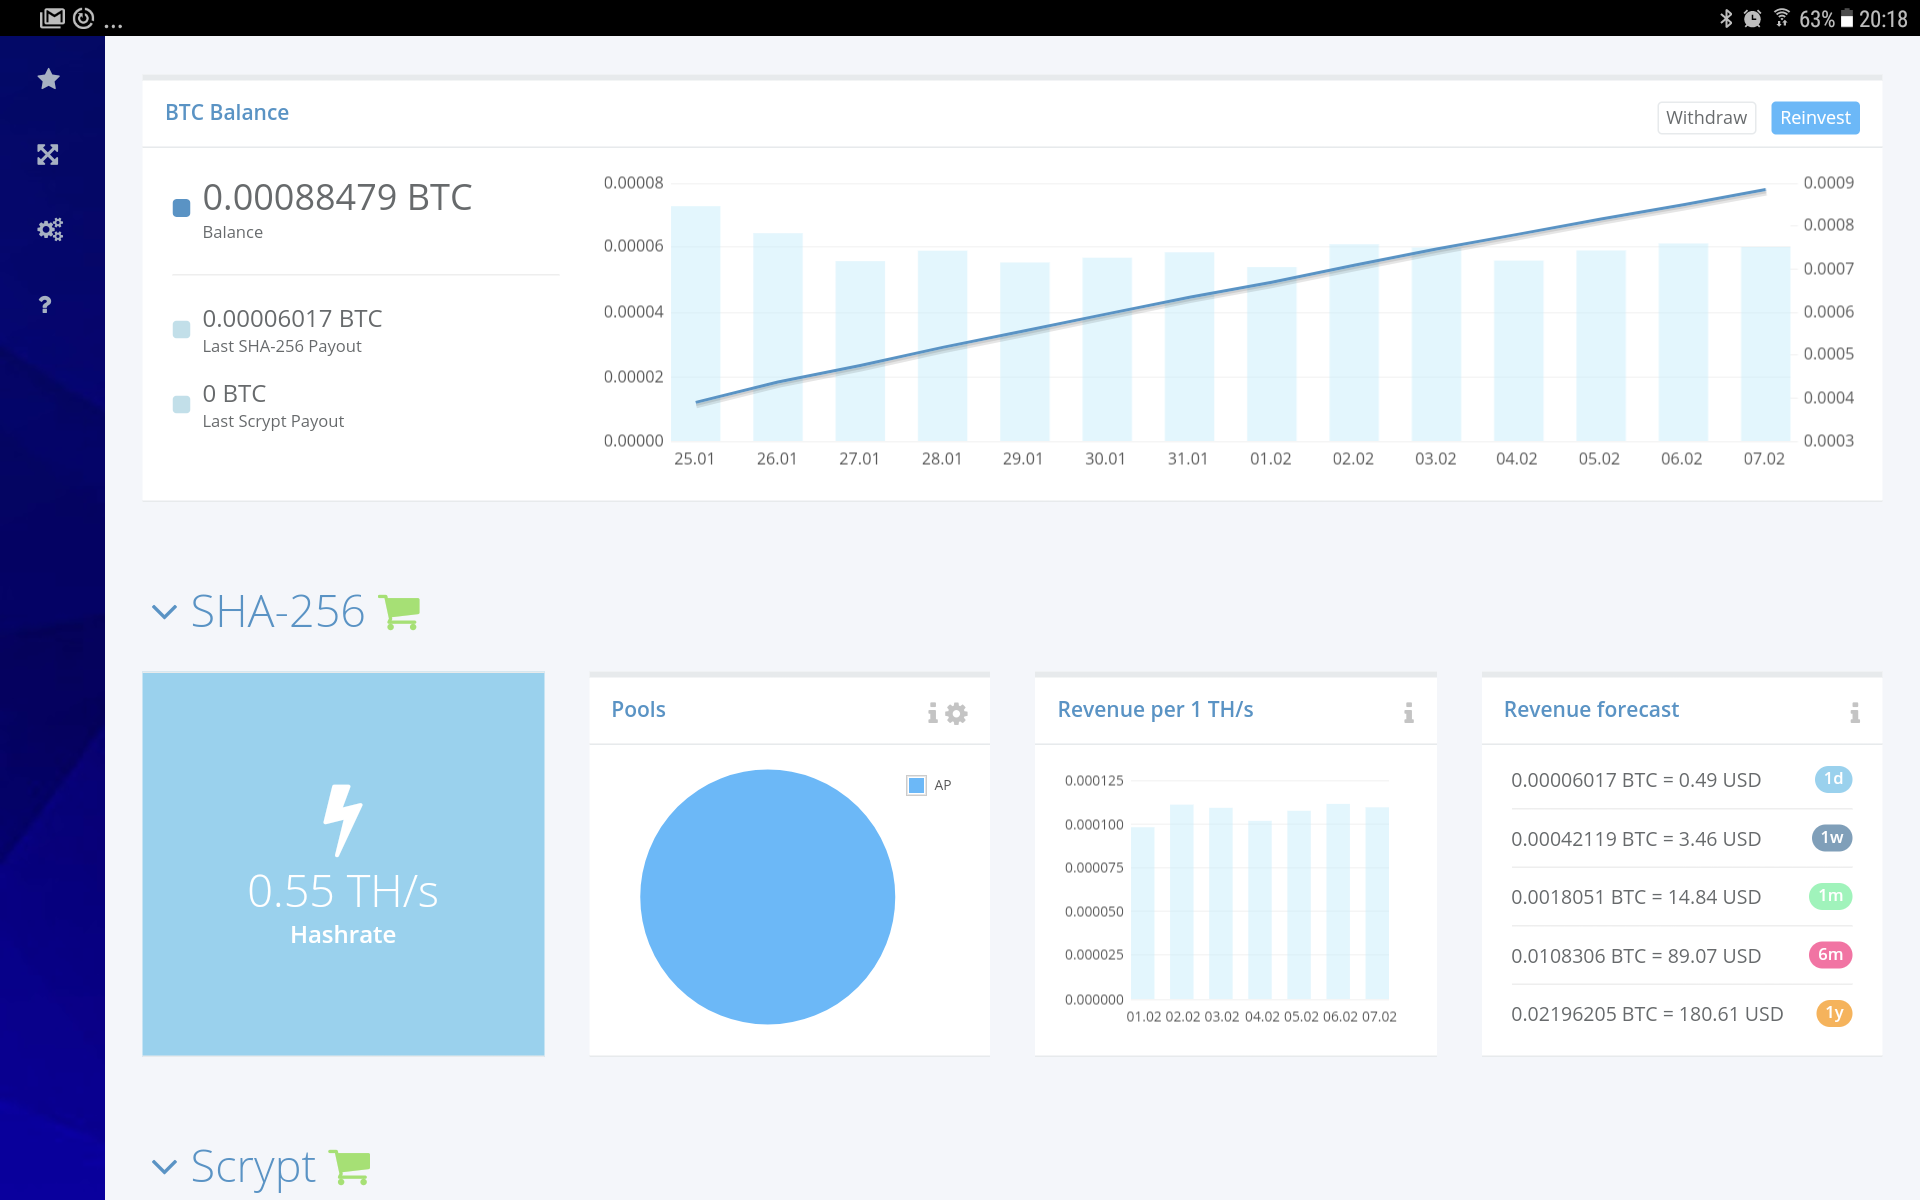
Task: Click the blue AP pie chart slice
Action: 767,897
